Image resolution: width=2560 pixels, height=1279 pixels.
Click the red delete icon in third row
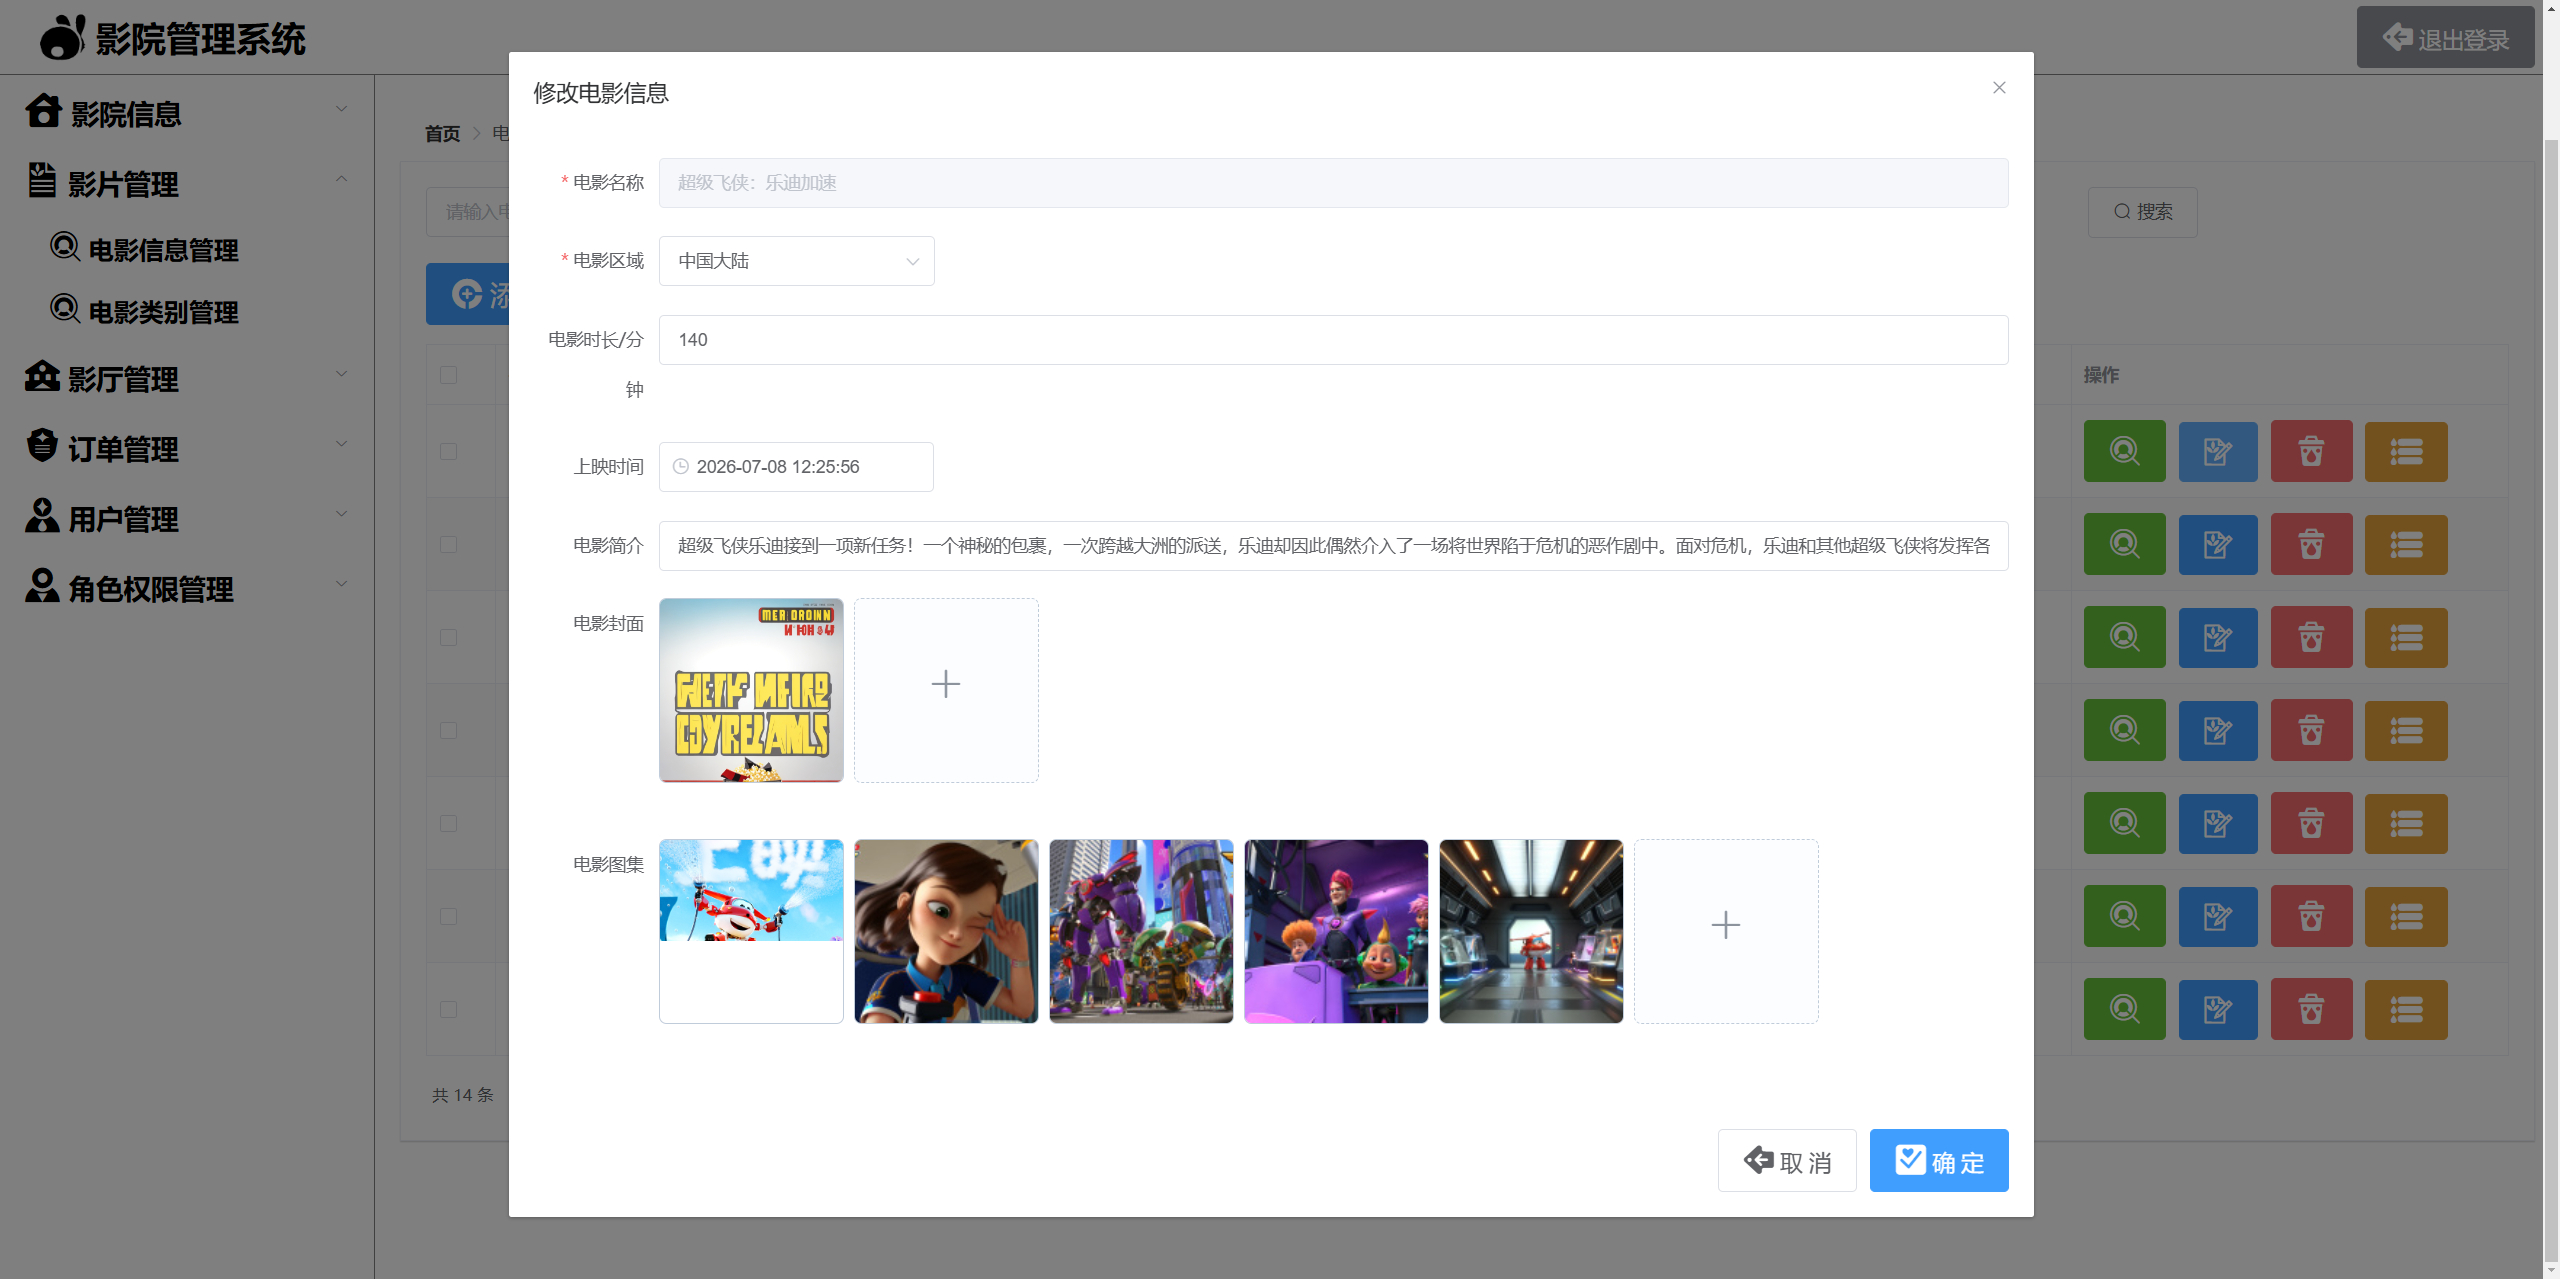[x=2311, y=637]
